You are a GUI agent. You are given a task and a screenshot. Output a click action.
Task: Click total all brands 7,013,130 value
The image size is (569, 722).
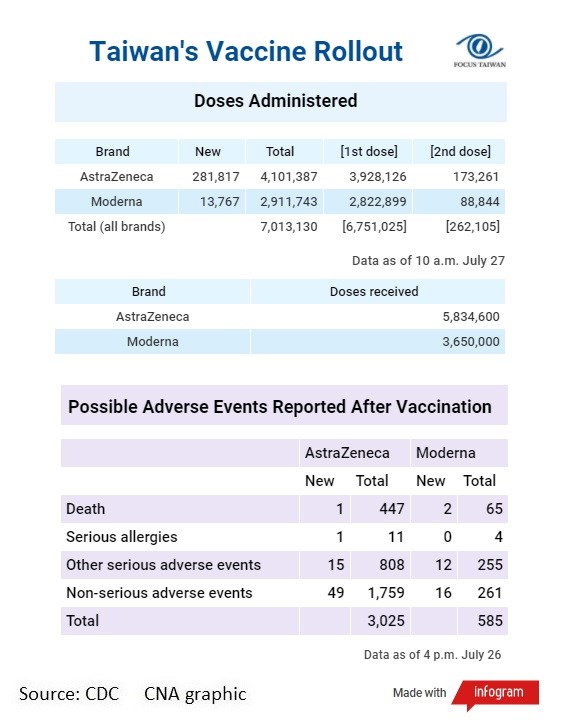tap(289, 227)
